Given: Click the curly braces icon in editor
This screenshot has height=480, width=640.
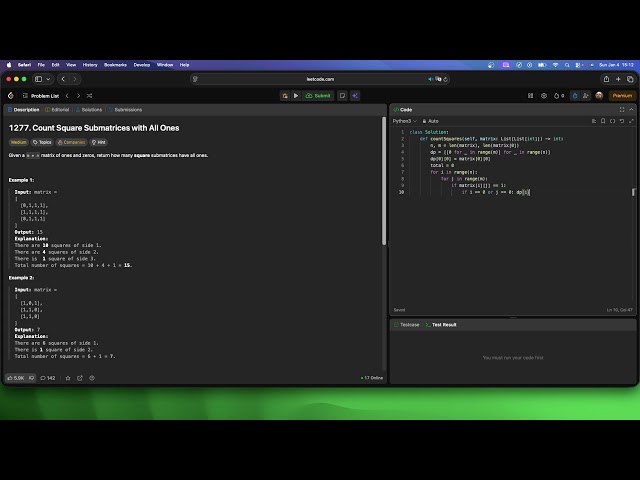Looking at the screenshot, I should click(613, 121).
